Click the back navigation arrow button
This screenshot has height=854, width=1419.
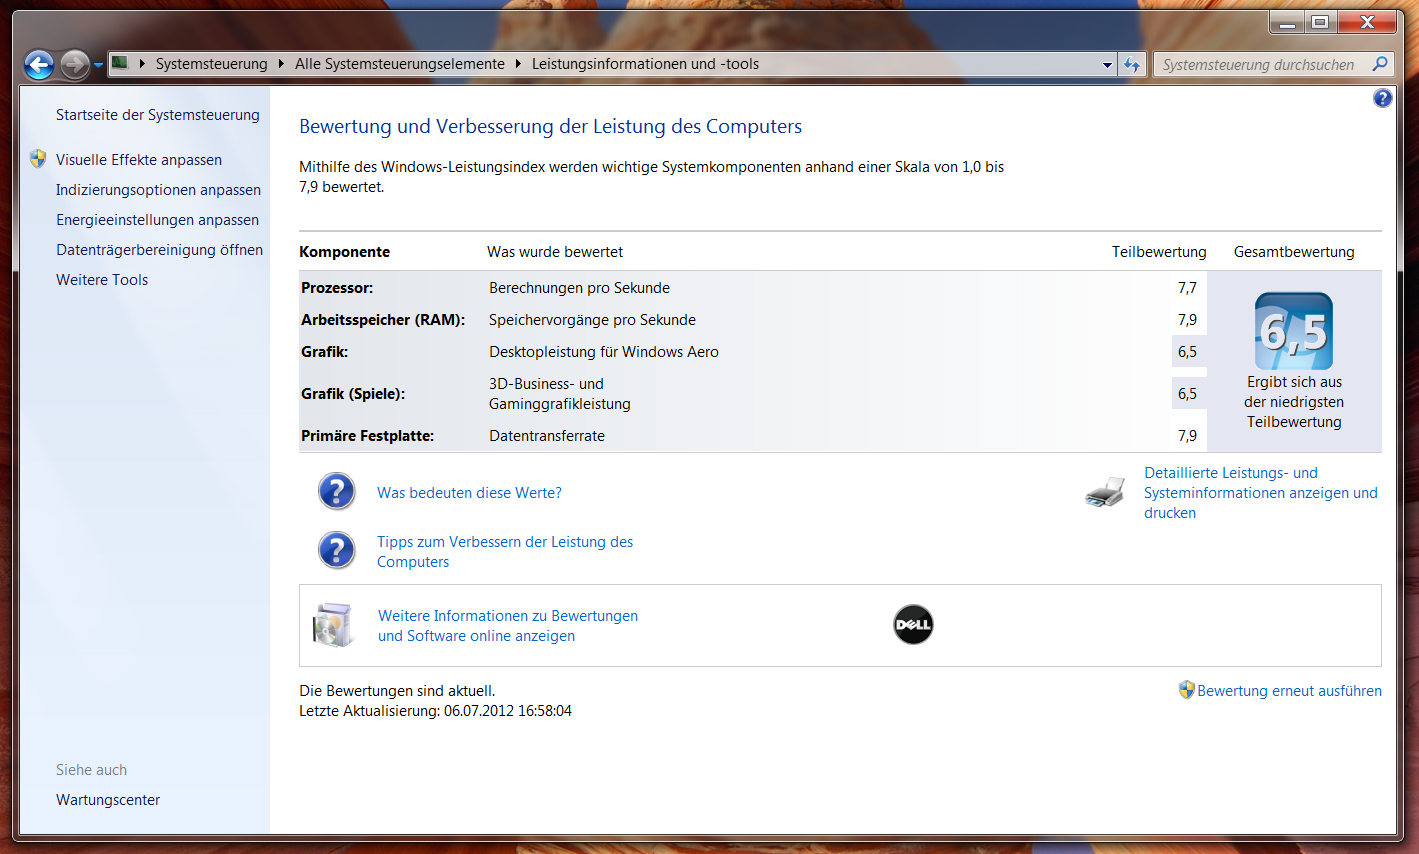click(x=39, y=65)
